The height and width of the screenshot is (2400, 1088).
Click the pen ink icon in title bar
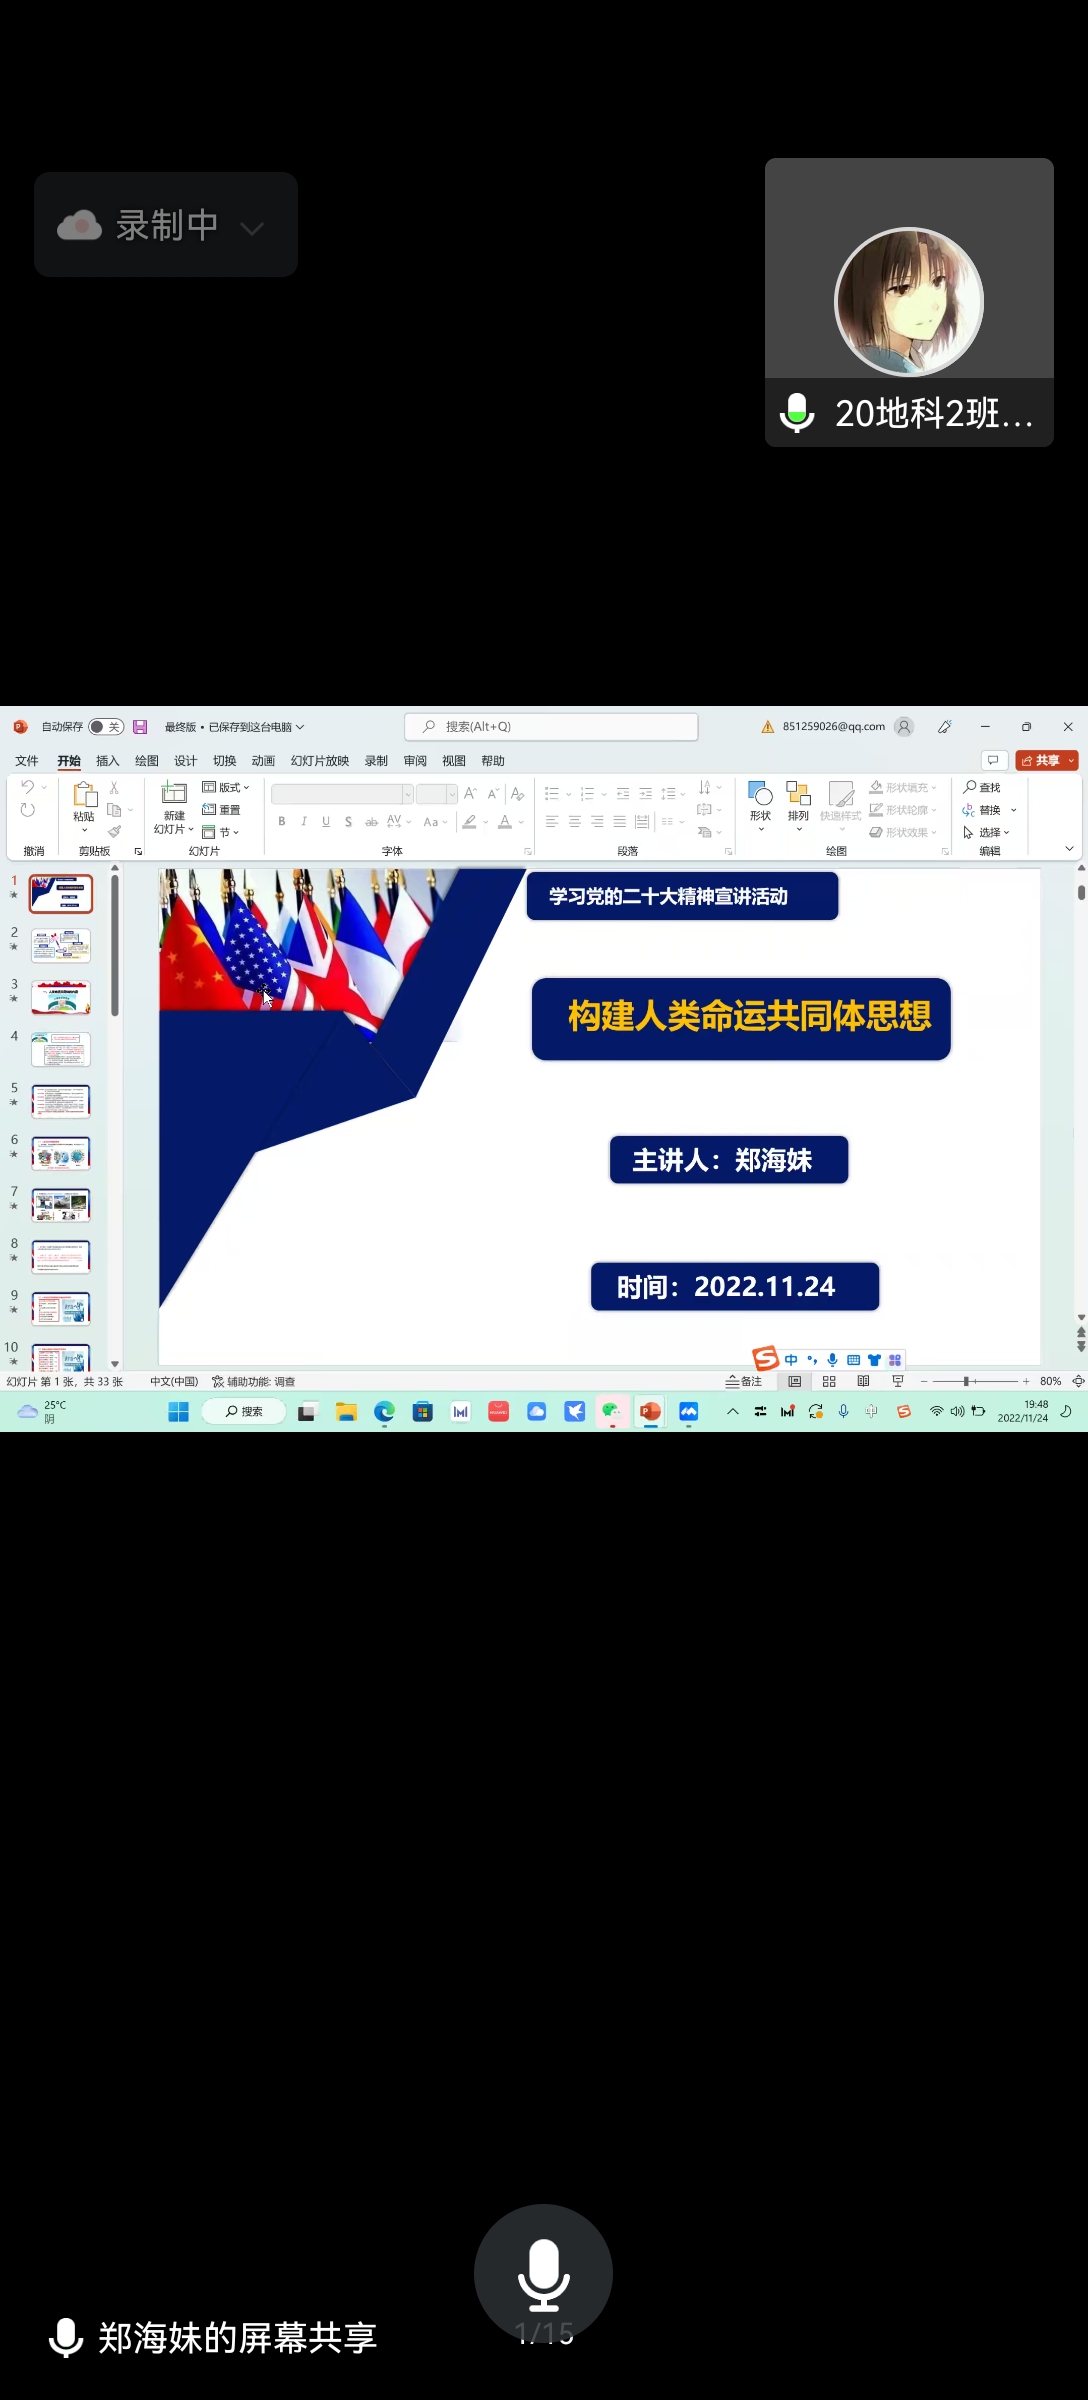(945, 727)
